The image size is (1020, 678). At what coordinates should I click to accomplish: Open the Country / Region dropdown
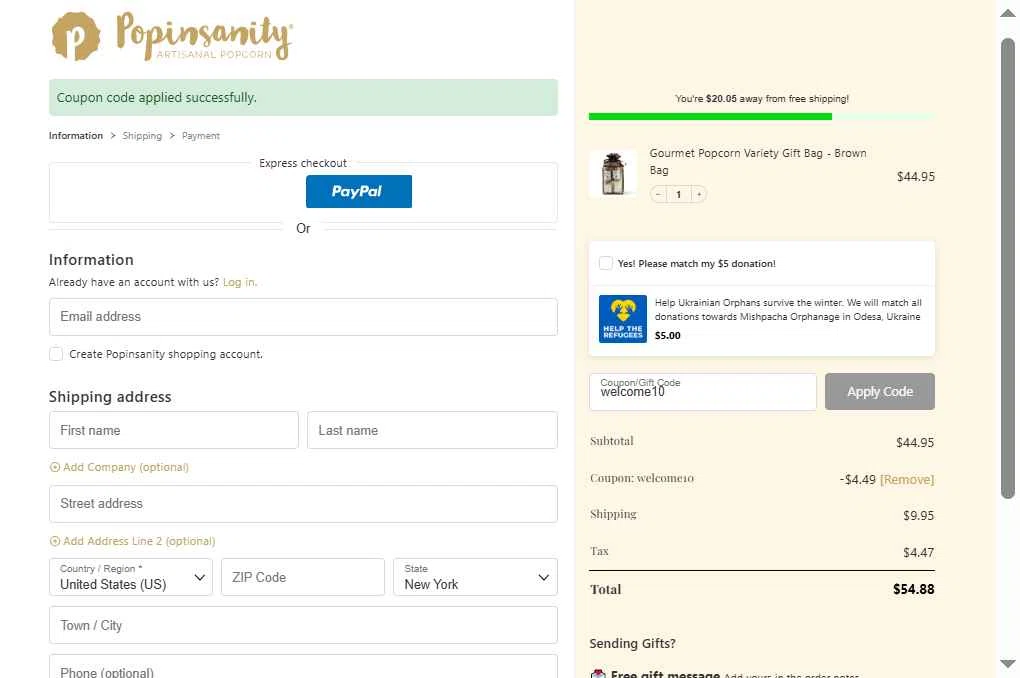click(131, 577)
